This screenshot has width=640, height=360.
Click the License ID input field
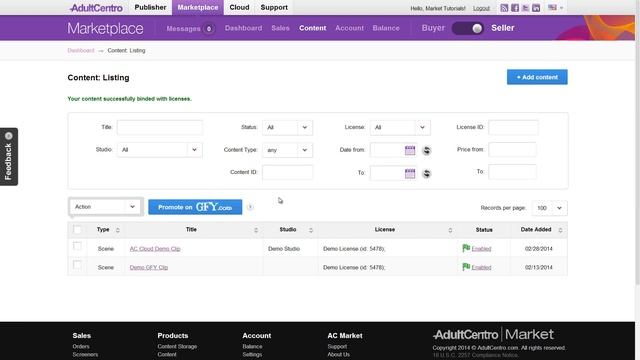click(x=513, y=127)
